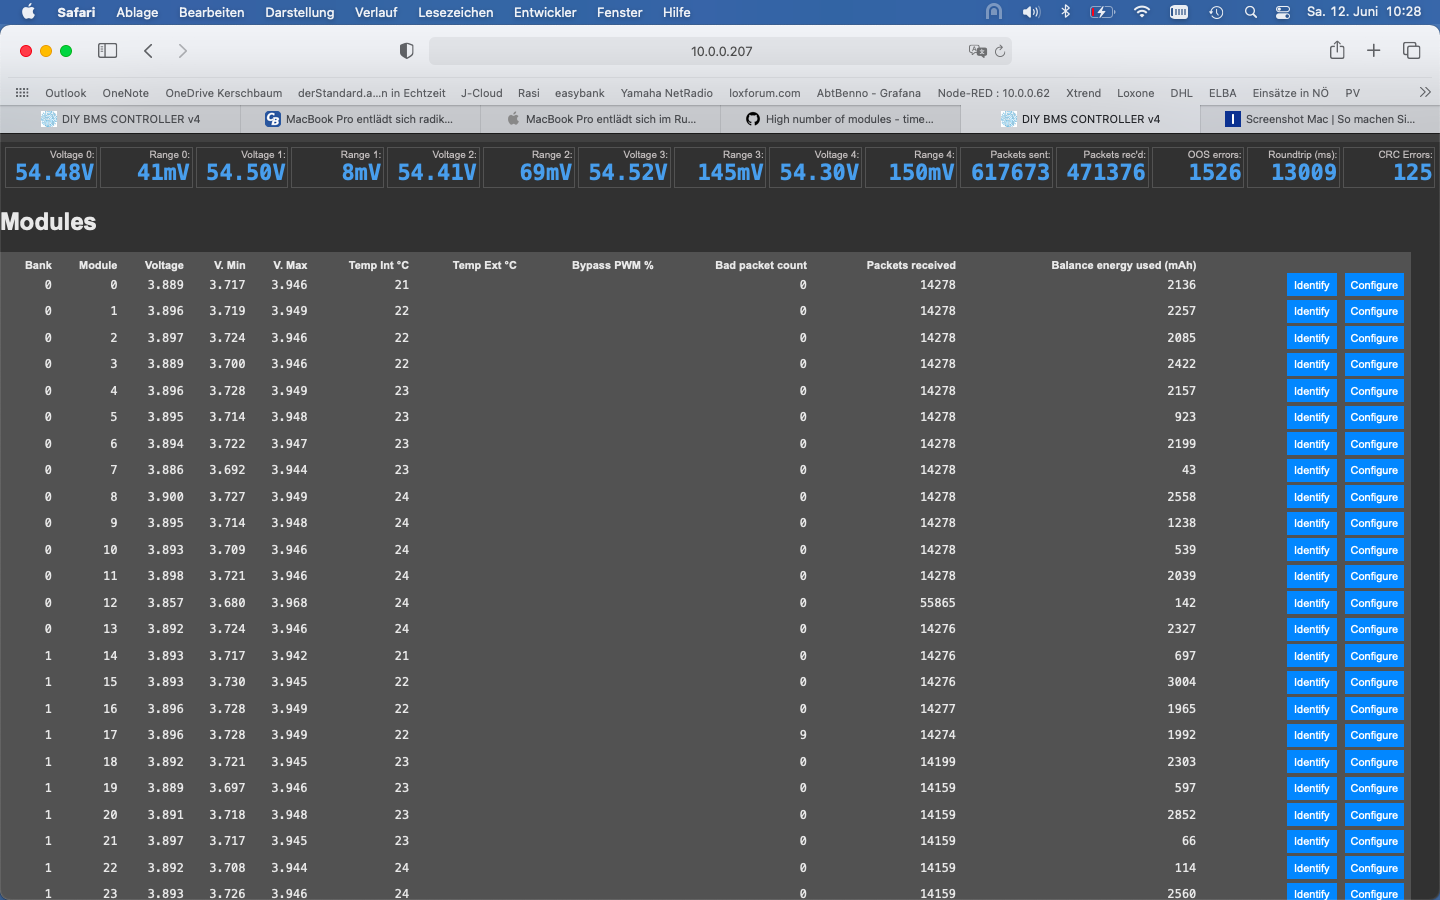
Task: Open sound volume menu
Action: click(x=1031, y=12)
